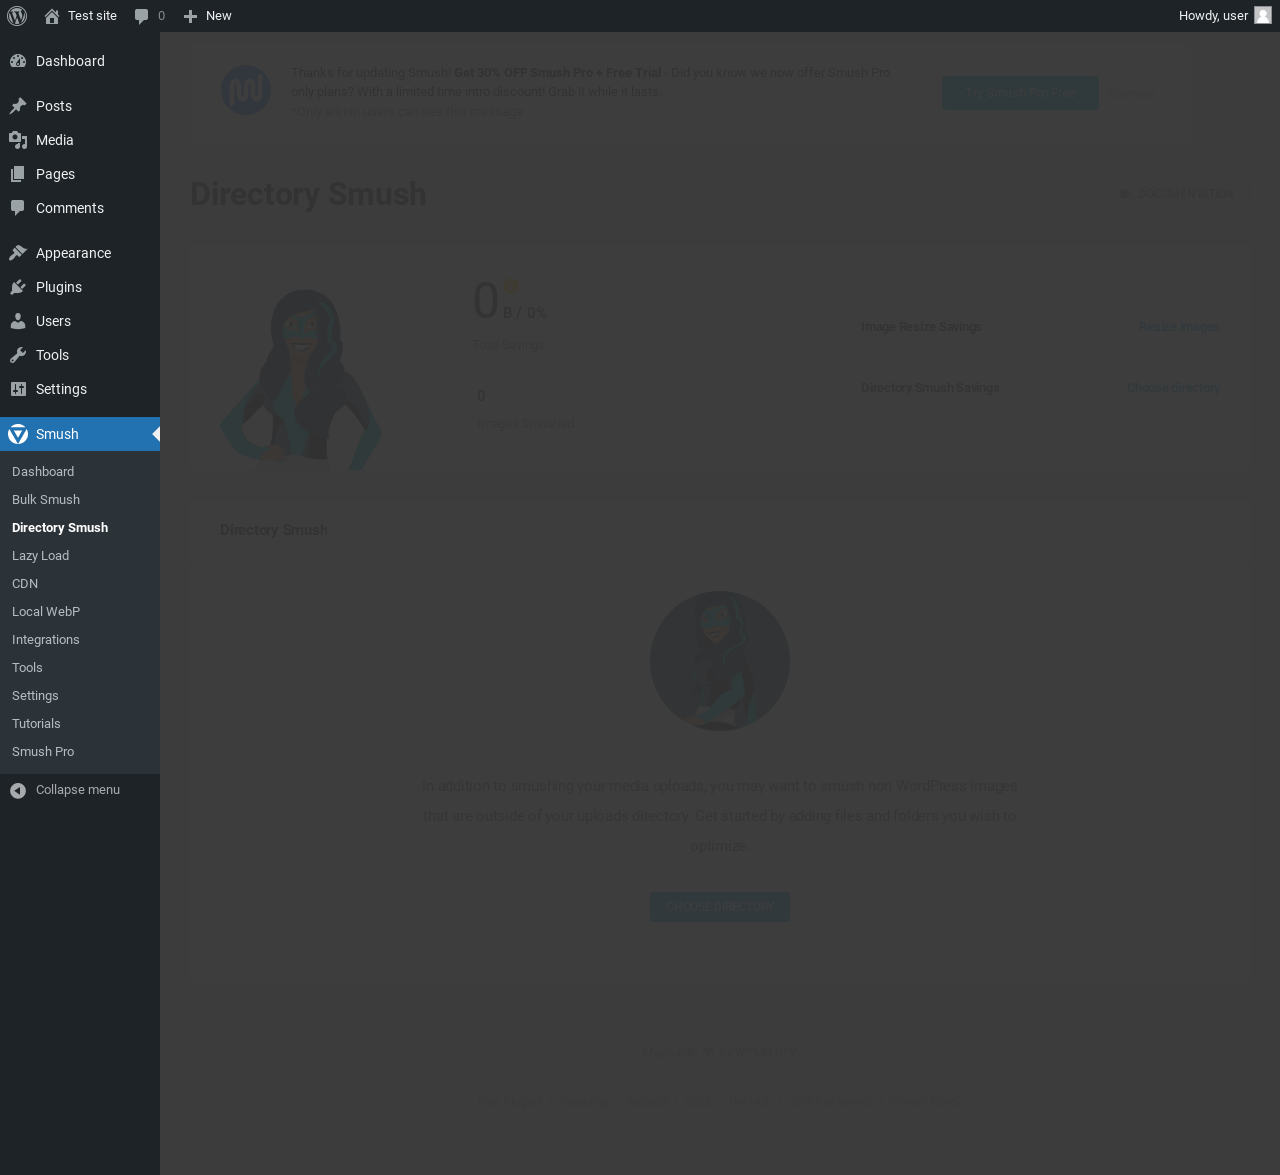Open Lazy Load submenu
The image size is (1280, 1175).
[80, 556]
